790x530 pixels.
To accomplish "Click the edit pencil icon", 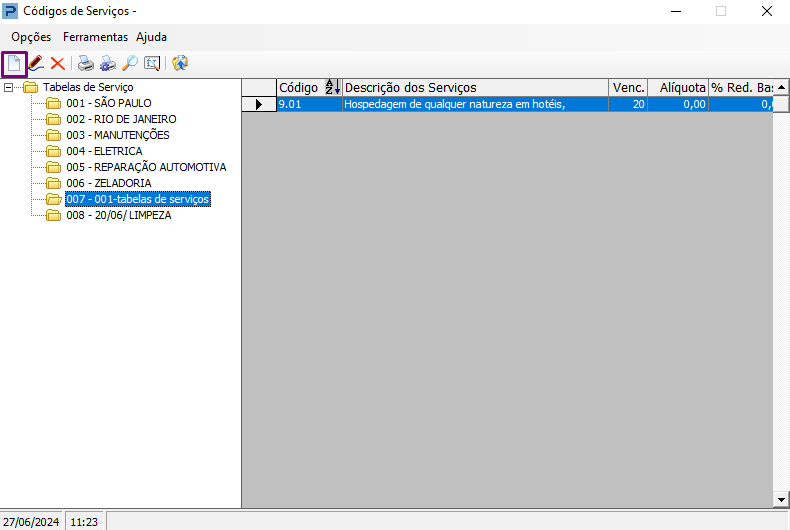I will point(36,63).
